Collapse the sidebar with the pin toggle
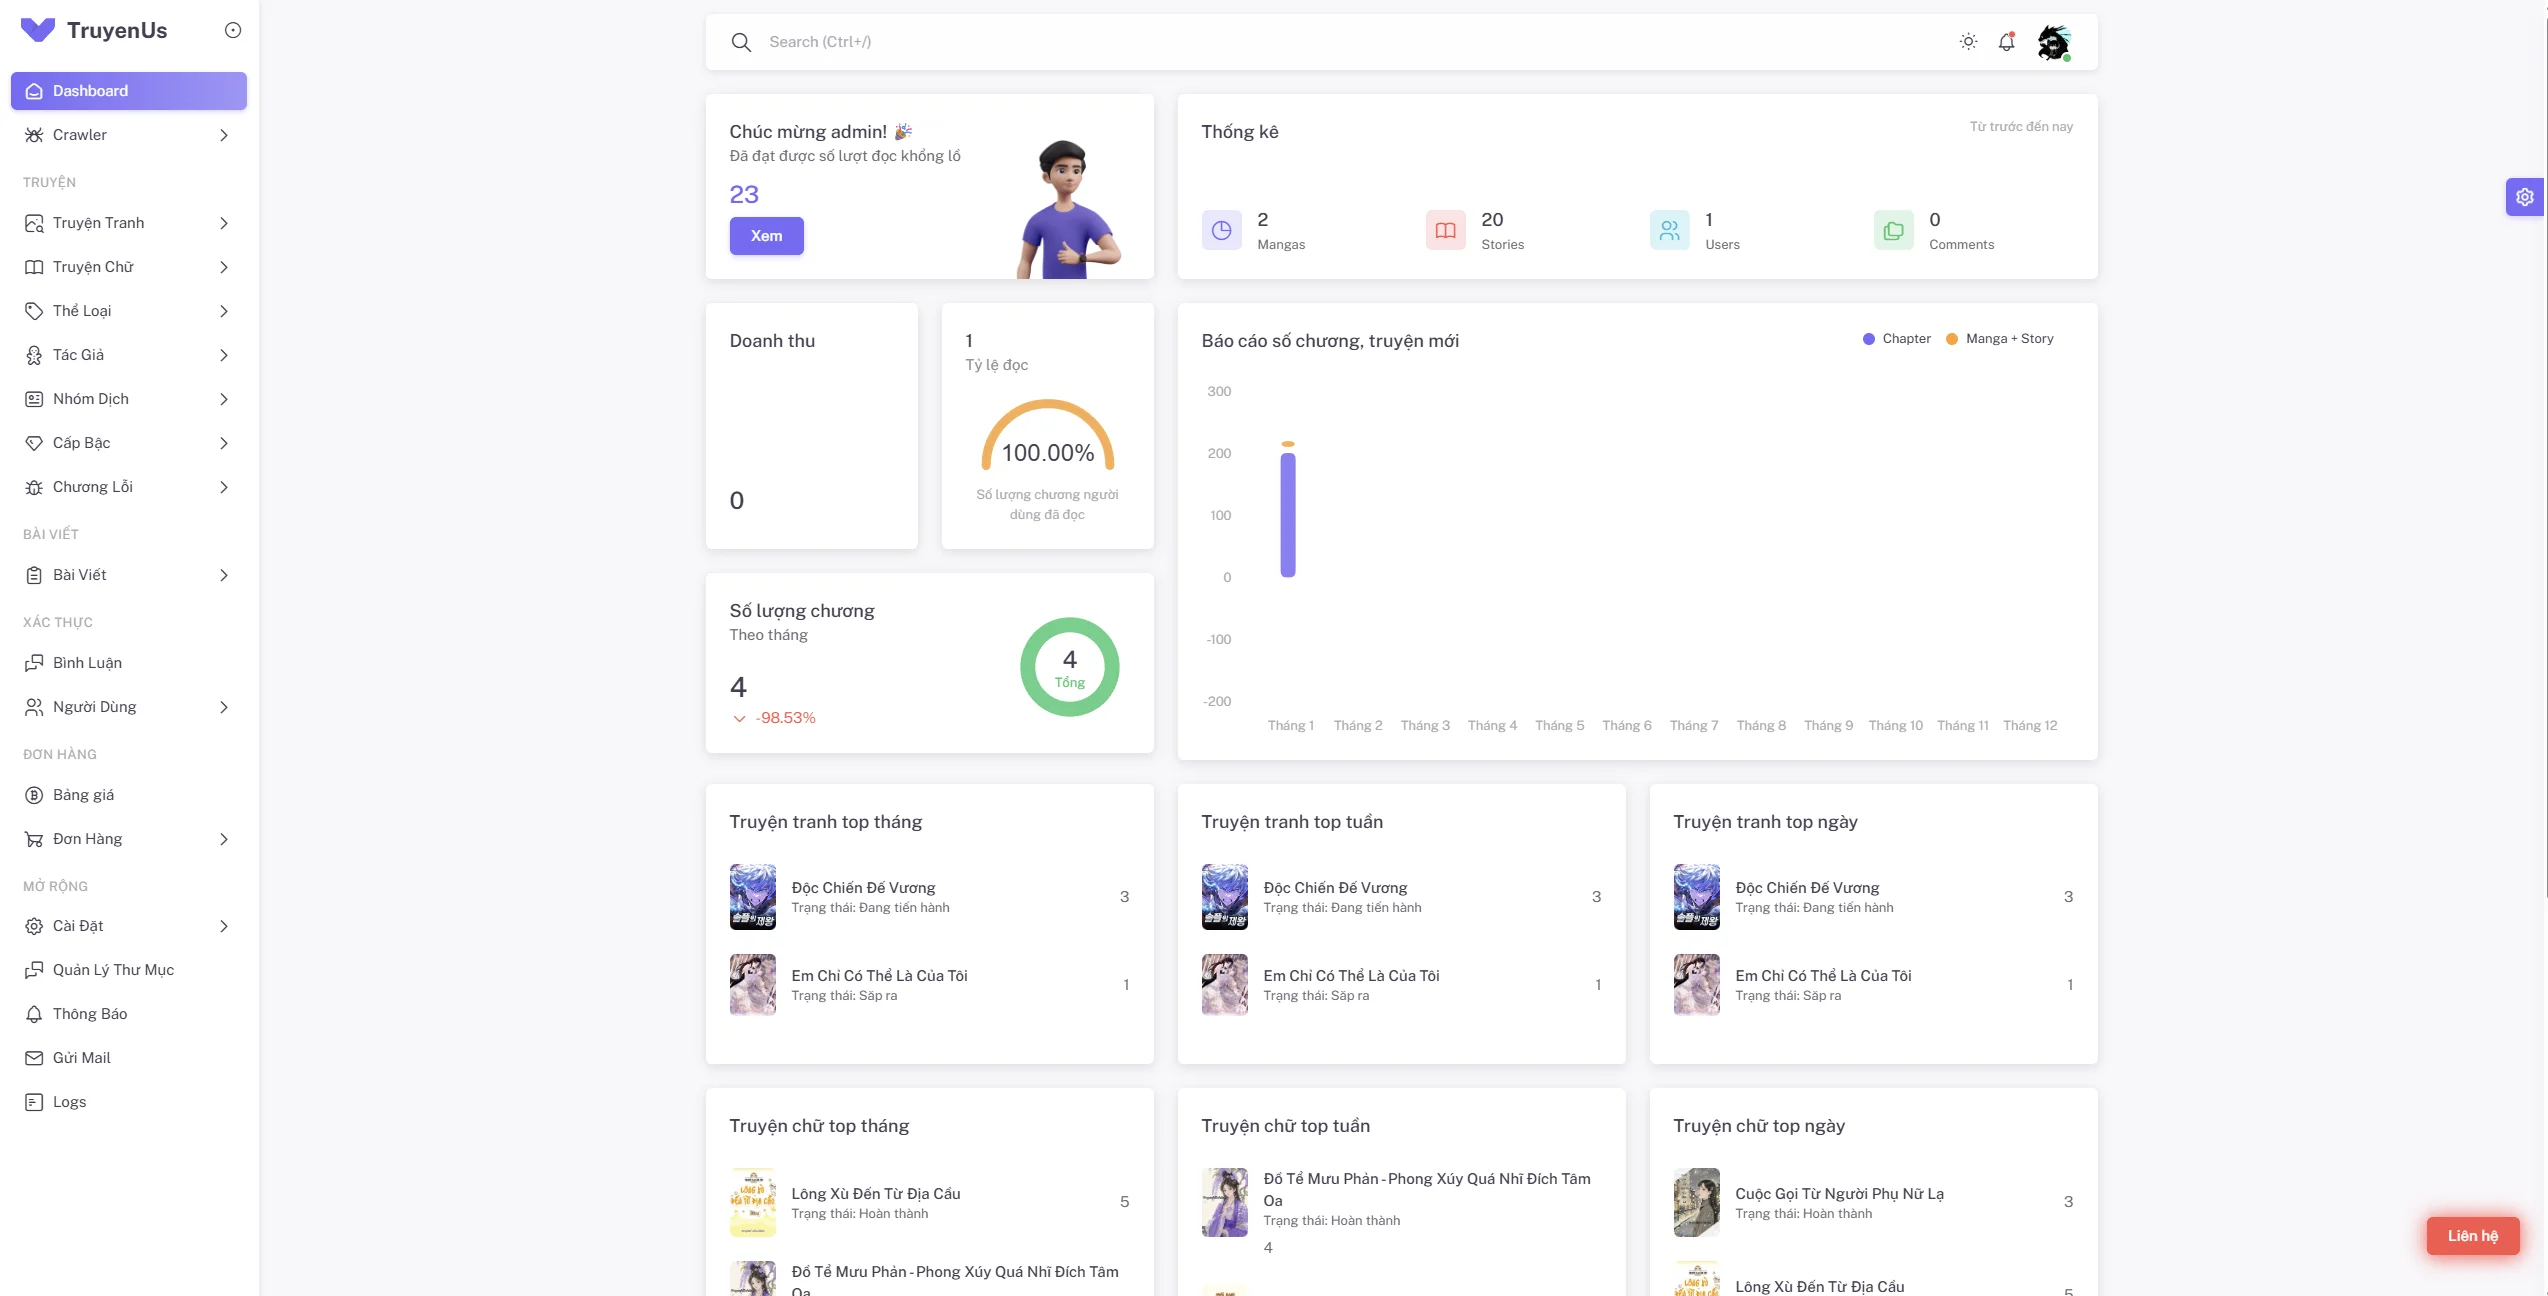This screenshot has width=2548, height=1296. [233, 29]
